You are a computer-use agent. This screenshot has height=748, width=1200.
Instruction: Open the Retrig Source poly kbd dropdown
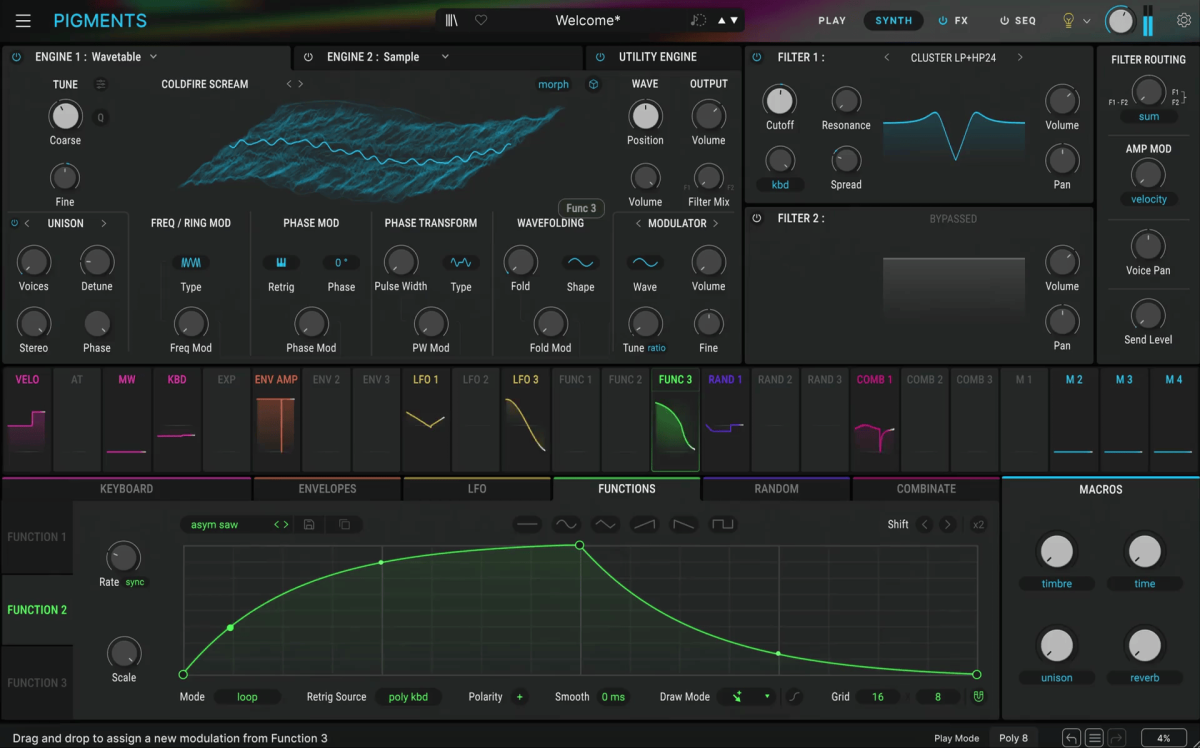[408, 697]
